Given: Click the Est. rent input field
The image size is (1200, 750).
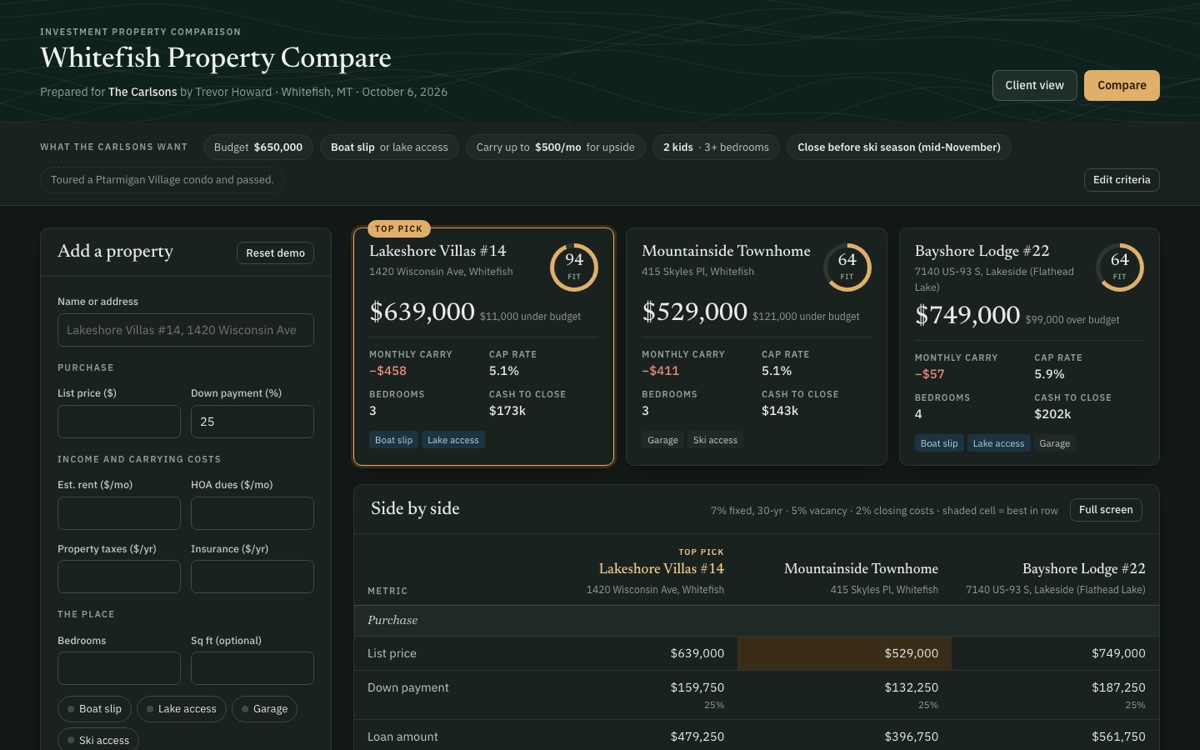Looking at the screenshot, I should pyautogui.click(x=119, y=513).
